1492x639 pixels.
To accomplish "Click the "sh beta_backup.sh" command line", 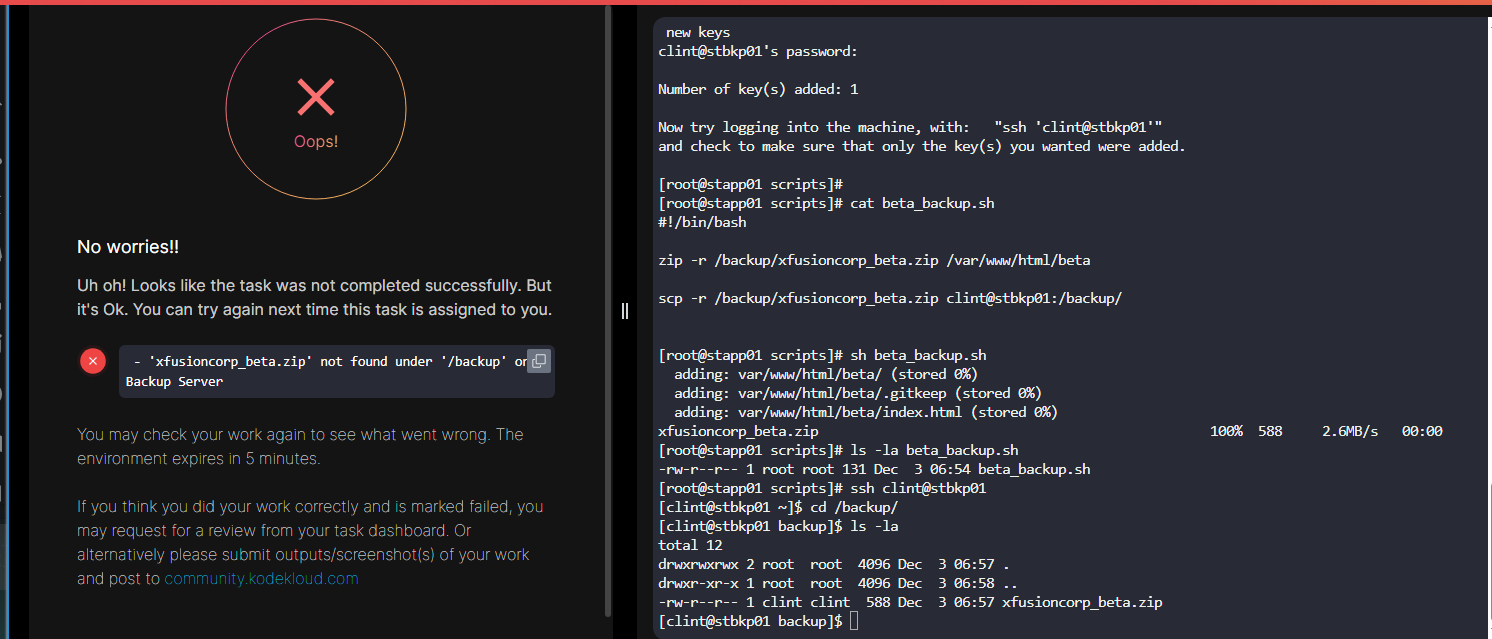I will 918,355.
